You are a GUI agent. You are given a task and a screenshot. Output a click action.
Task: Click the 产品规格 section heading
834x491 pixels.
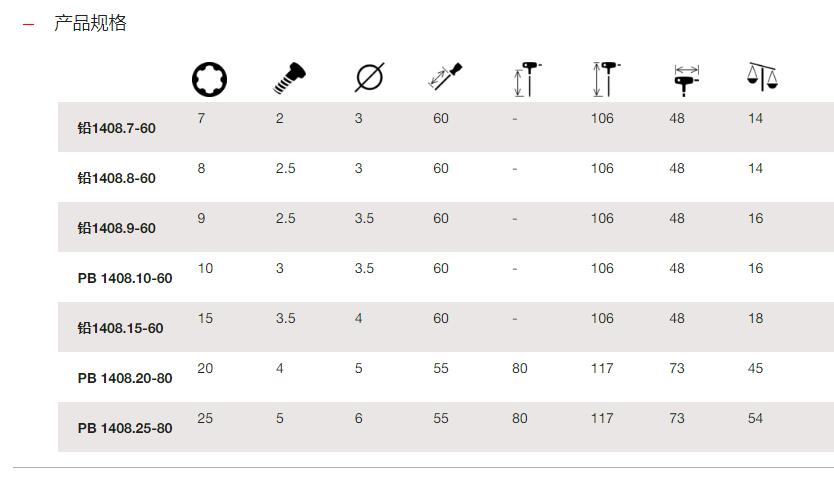click(x=90, y=23)
